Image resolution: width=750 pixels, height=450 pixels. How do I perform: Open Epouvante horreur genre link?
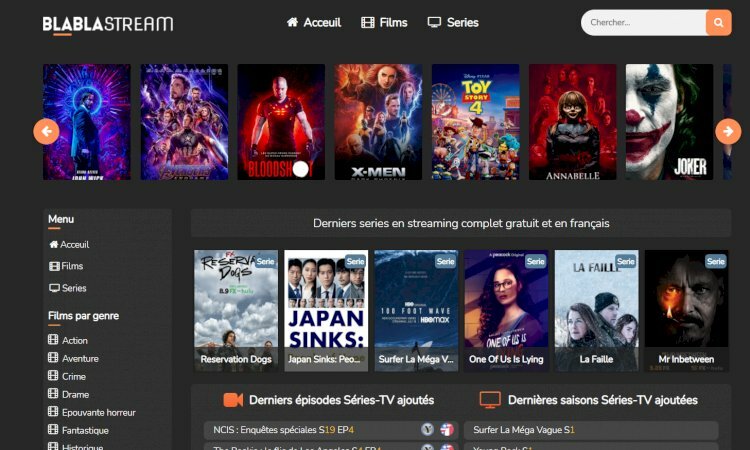click(x=98, y=412)
